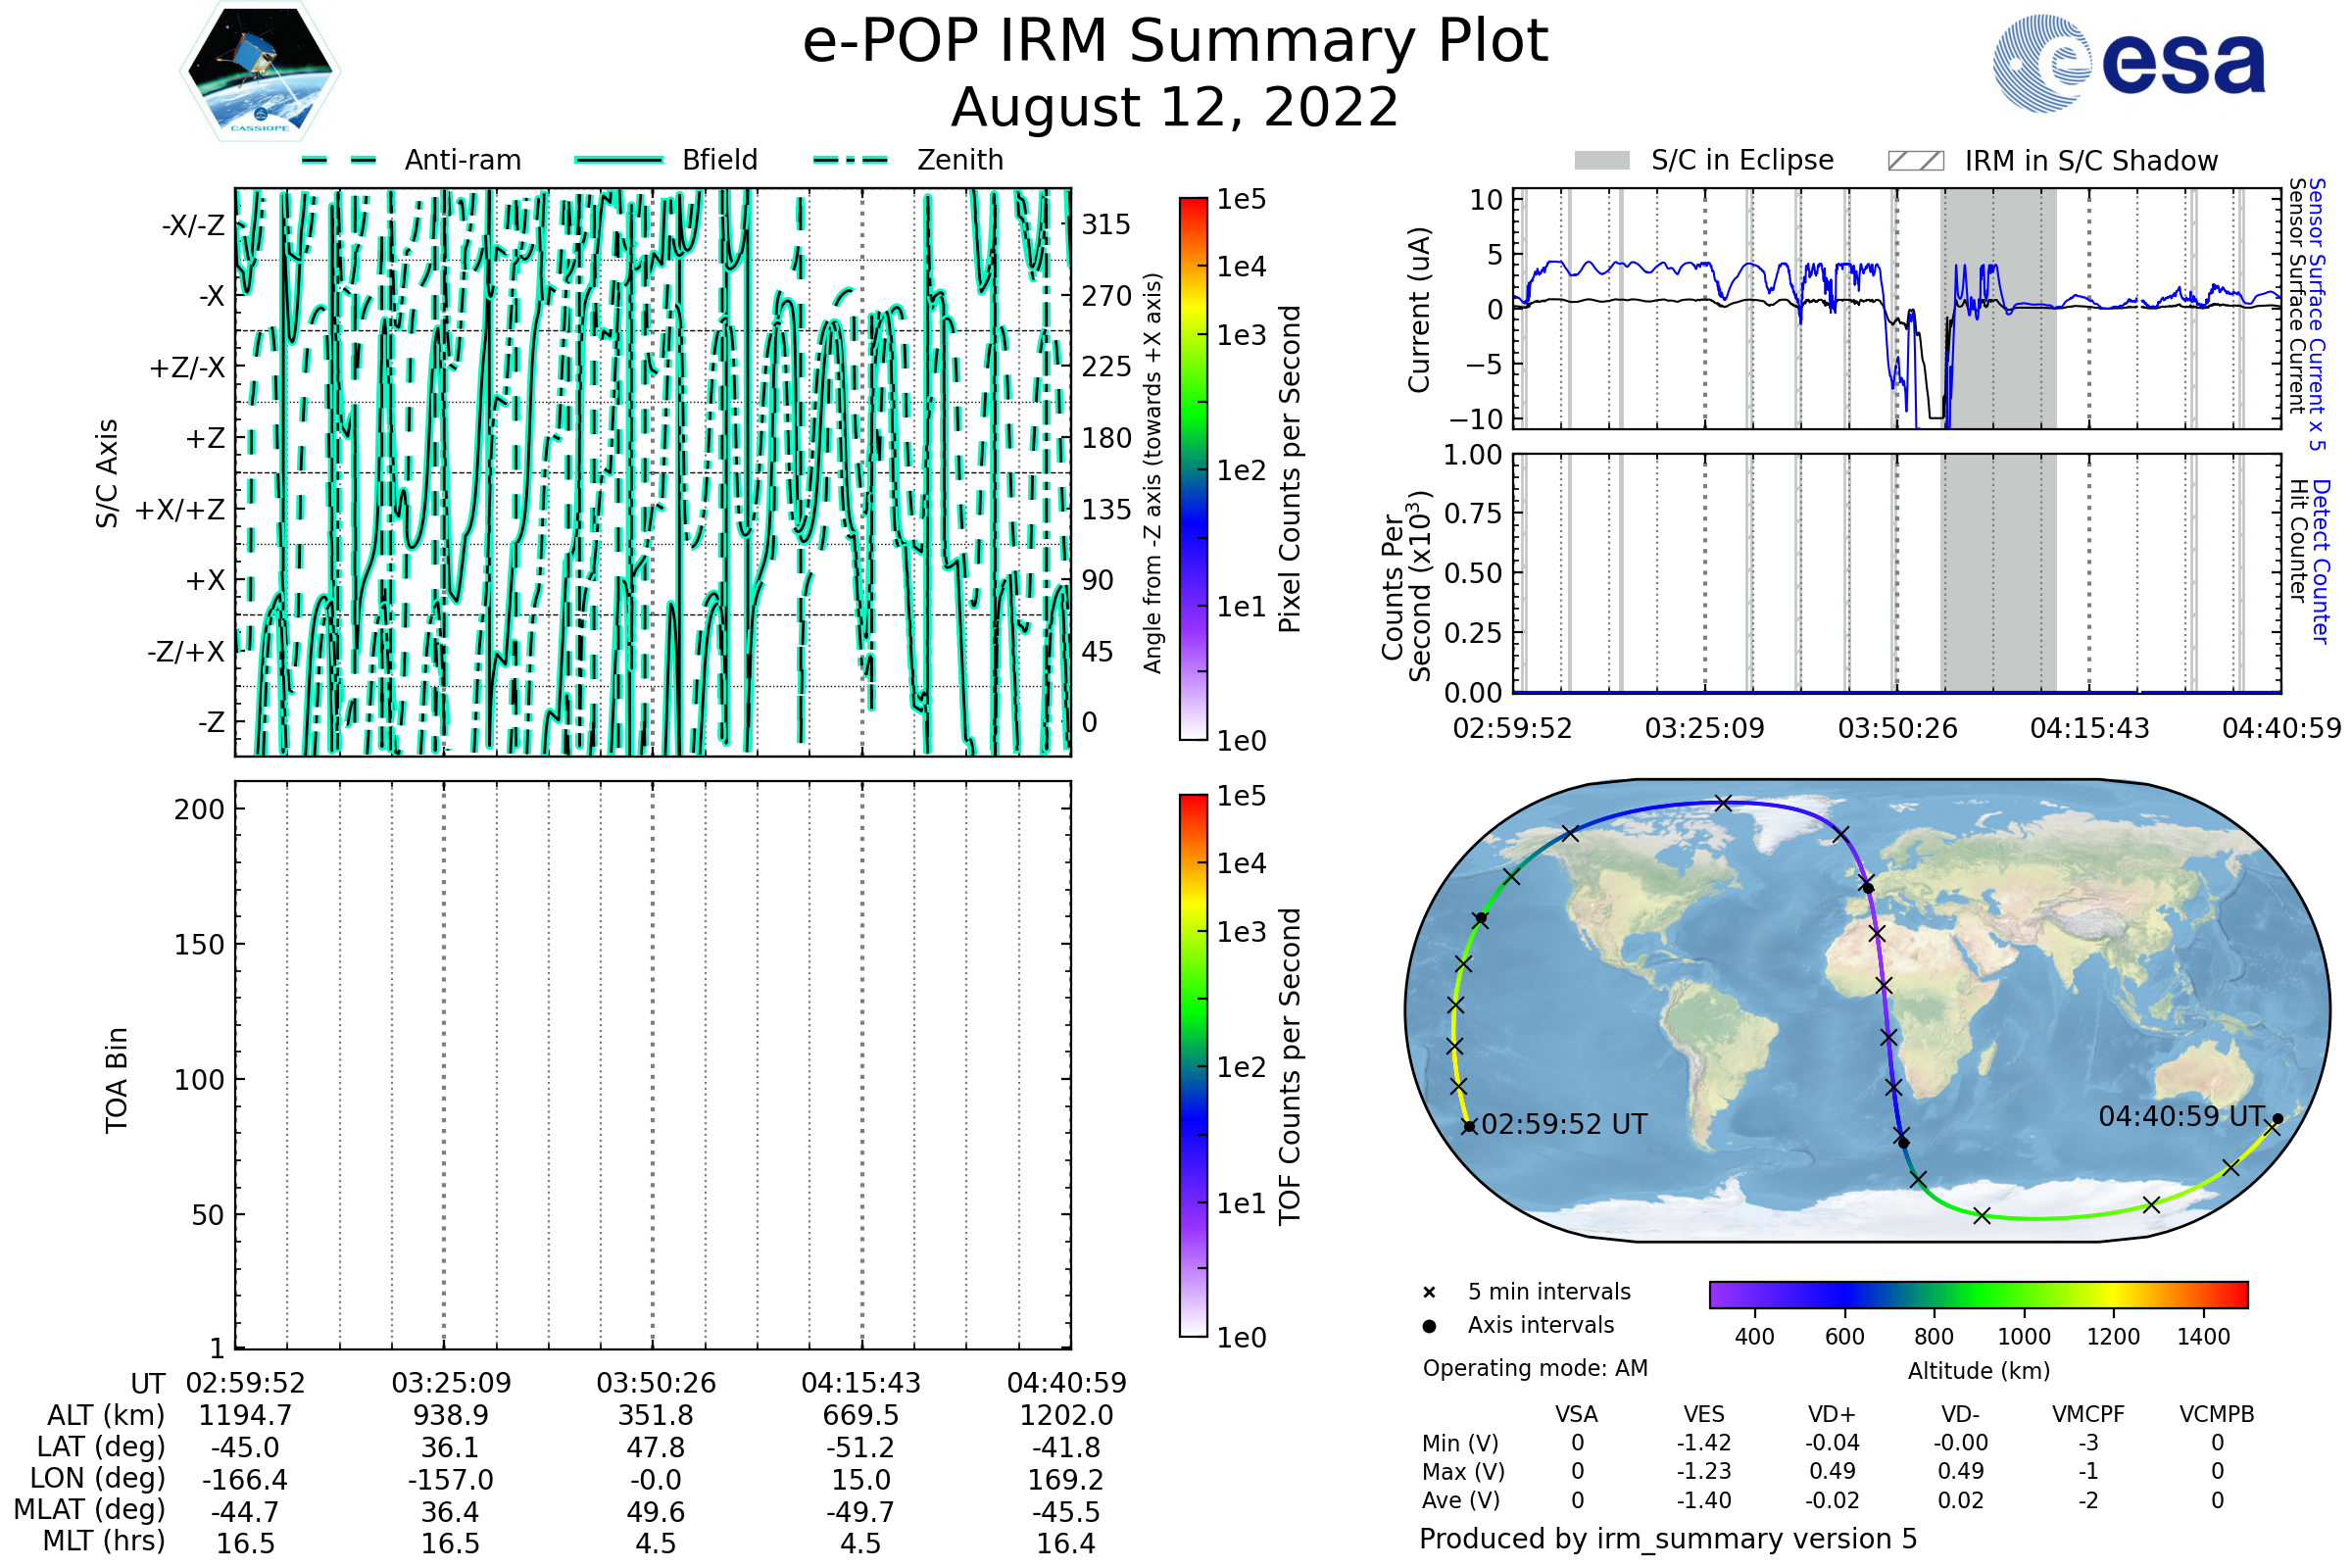Click the S/C in Eclipse gray legend patch

point(1601,161)
